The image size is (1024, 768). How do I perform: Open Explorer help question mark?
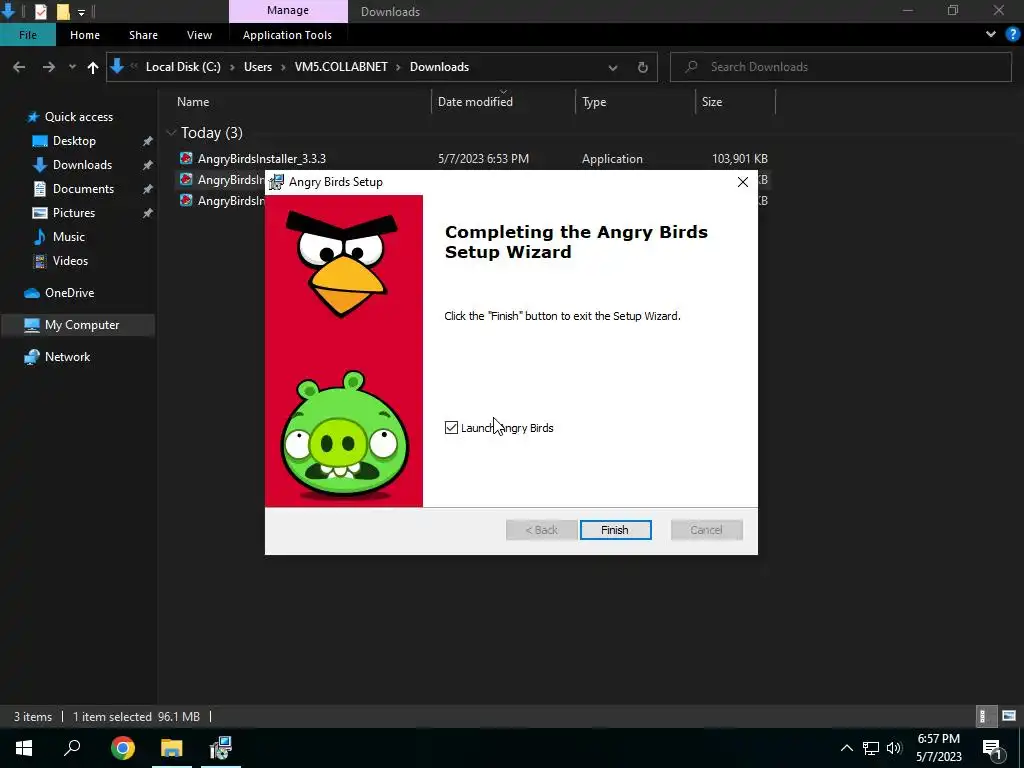click(x=1013, y=35)
